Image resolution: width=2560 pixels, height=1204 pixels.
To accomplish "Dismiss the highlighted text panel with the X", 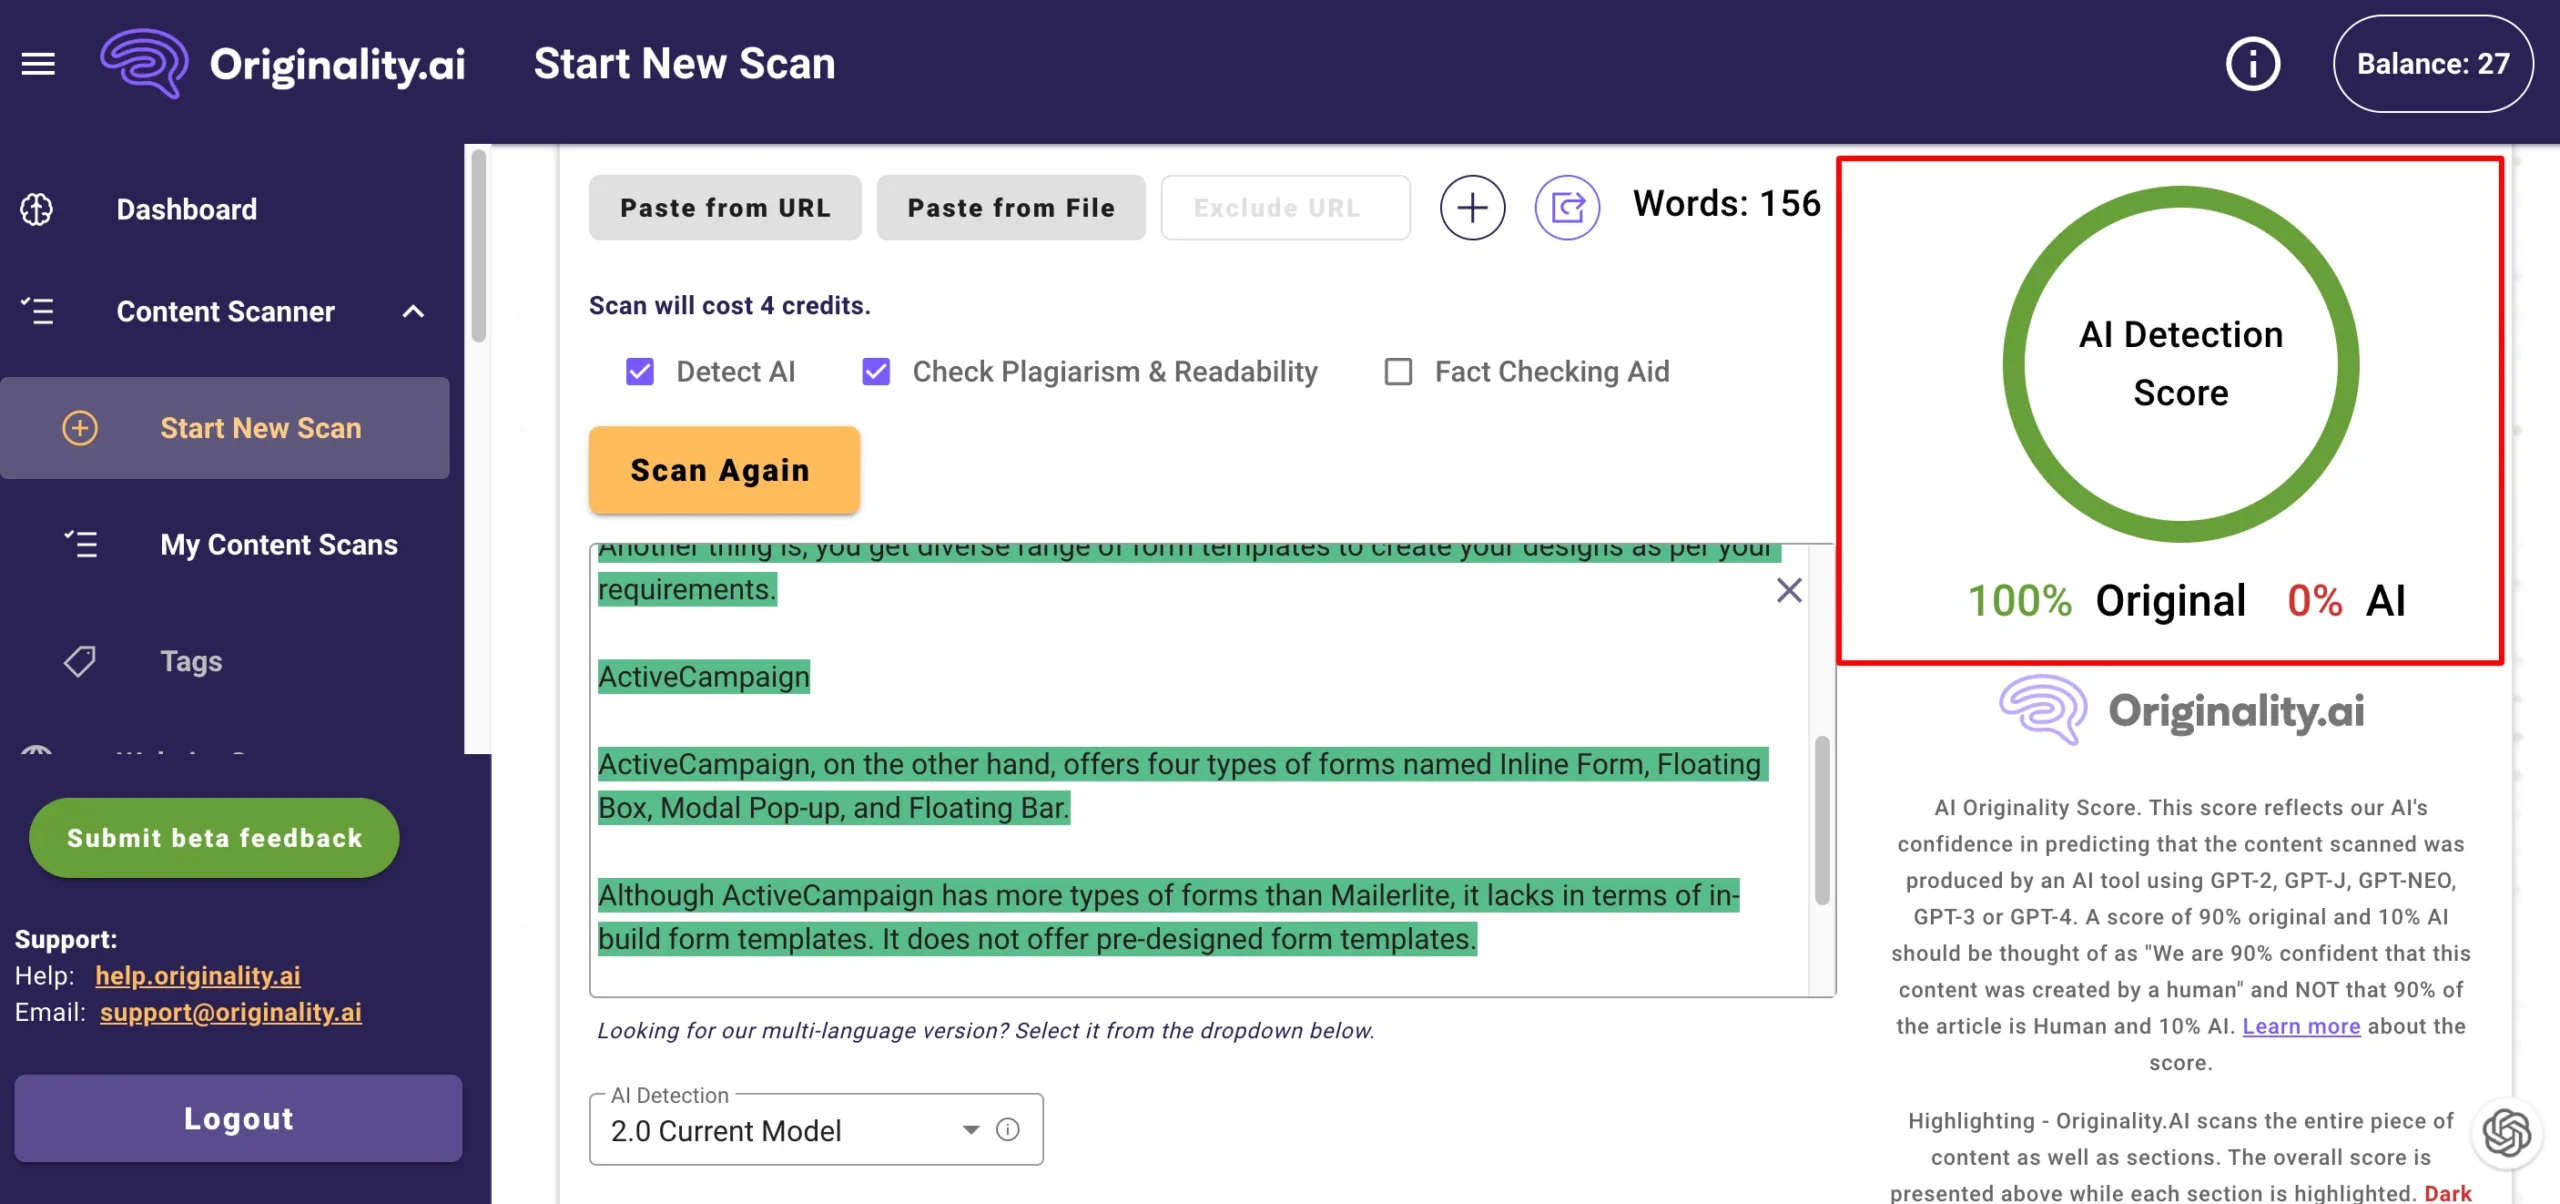I will pos(1789,590).
